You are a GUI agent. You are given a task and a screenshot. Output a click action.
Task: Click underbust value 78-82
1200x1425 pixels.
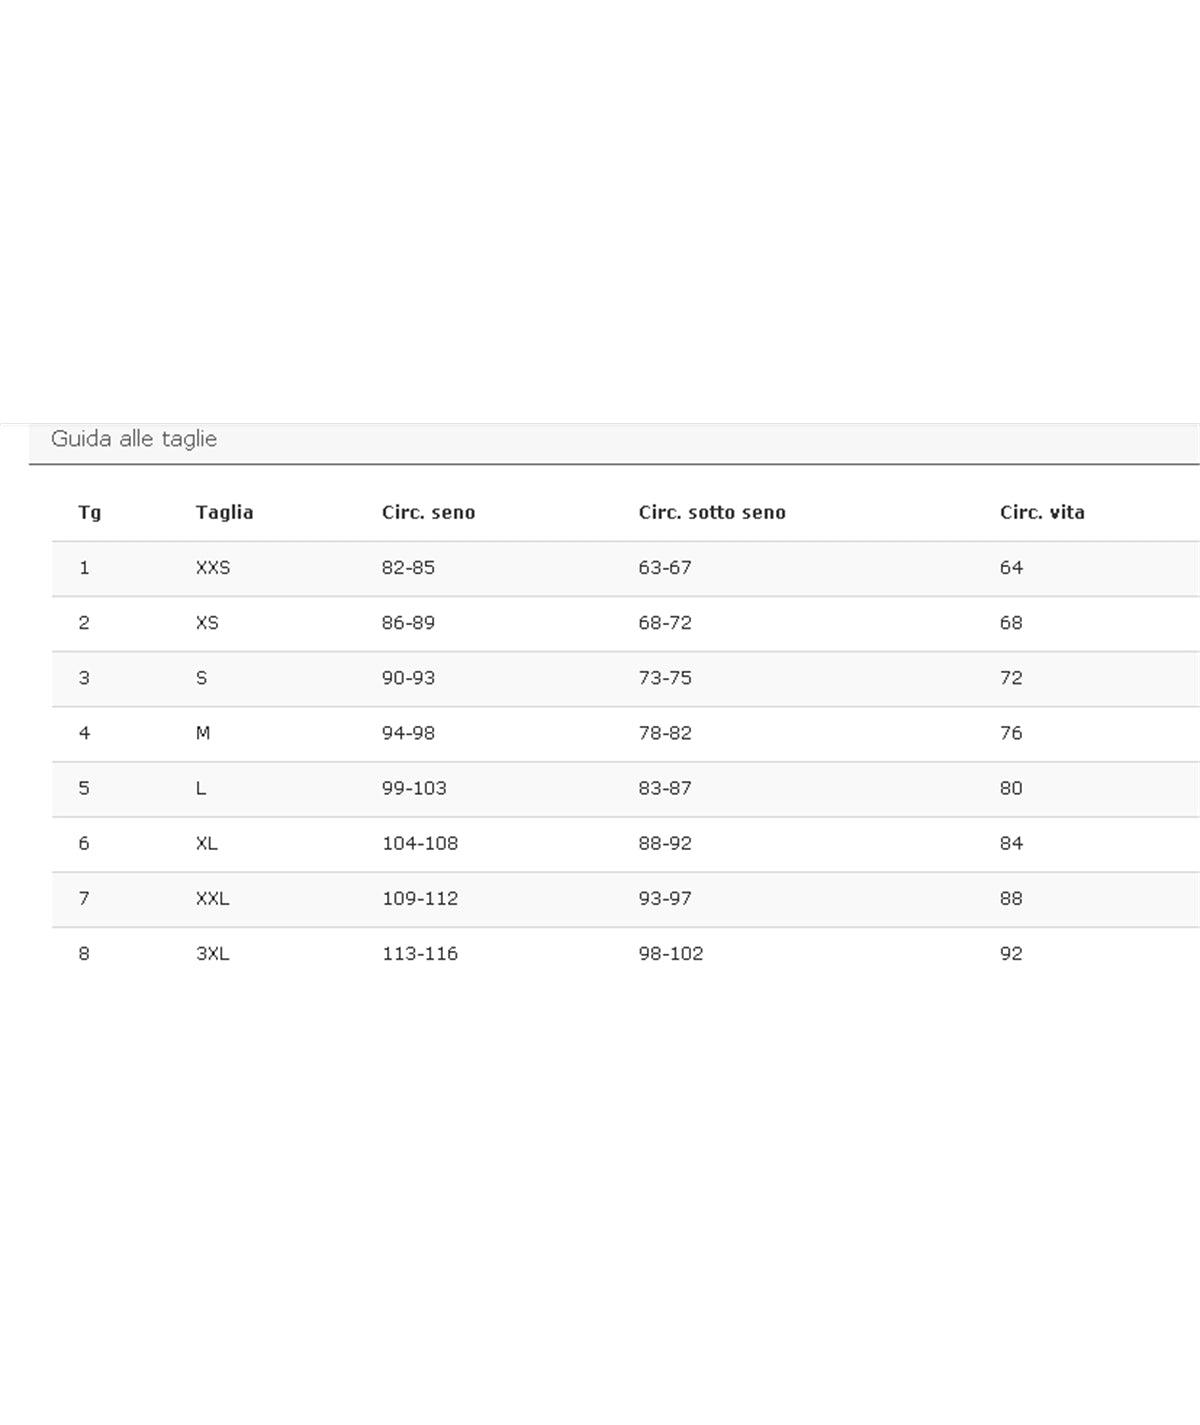coord(665,733)
